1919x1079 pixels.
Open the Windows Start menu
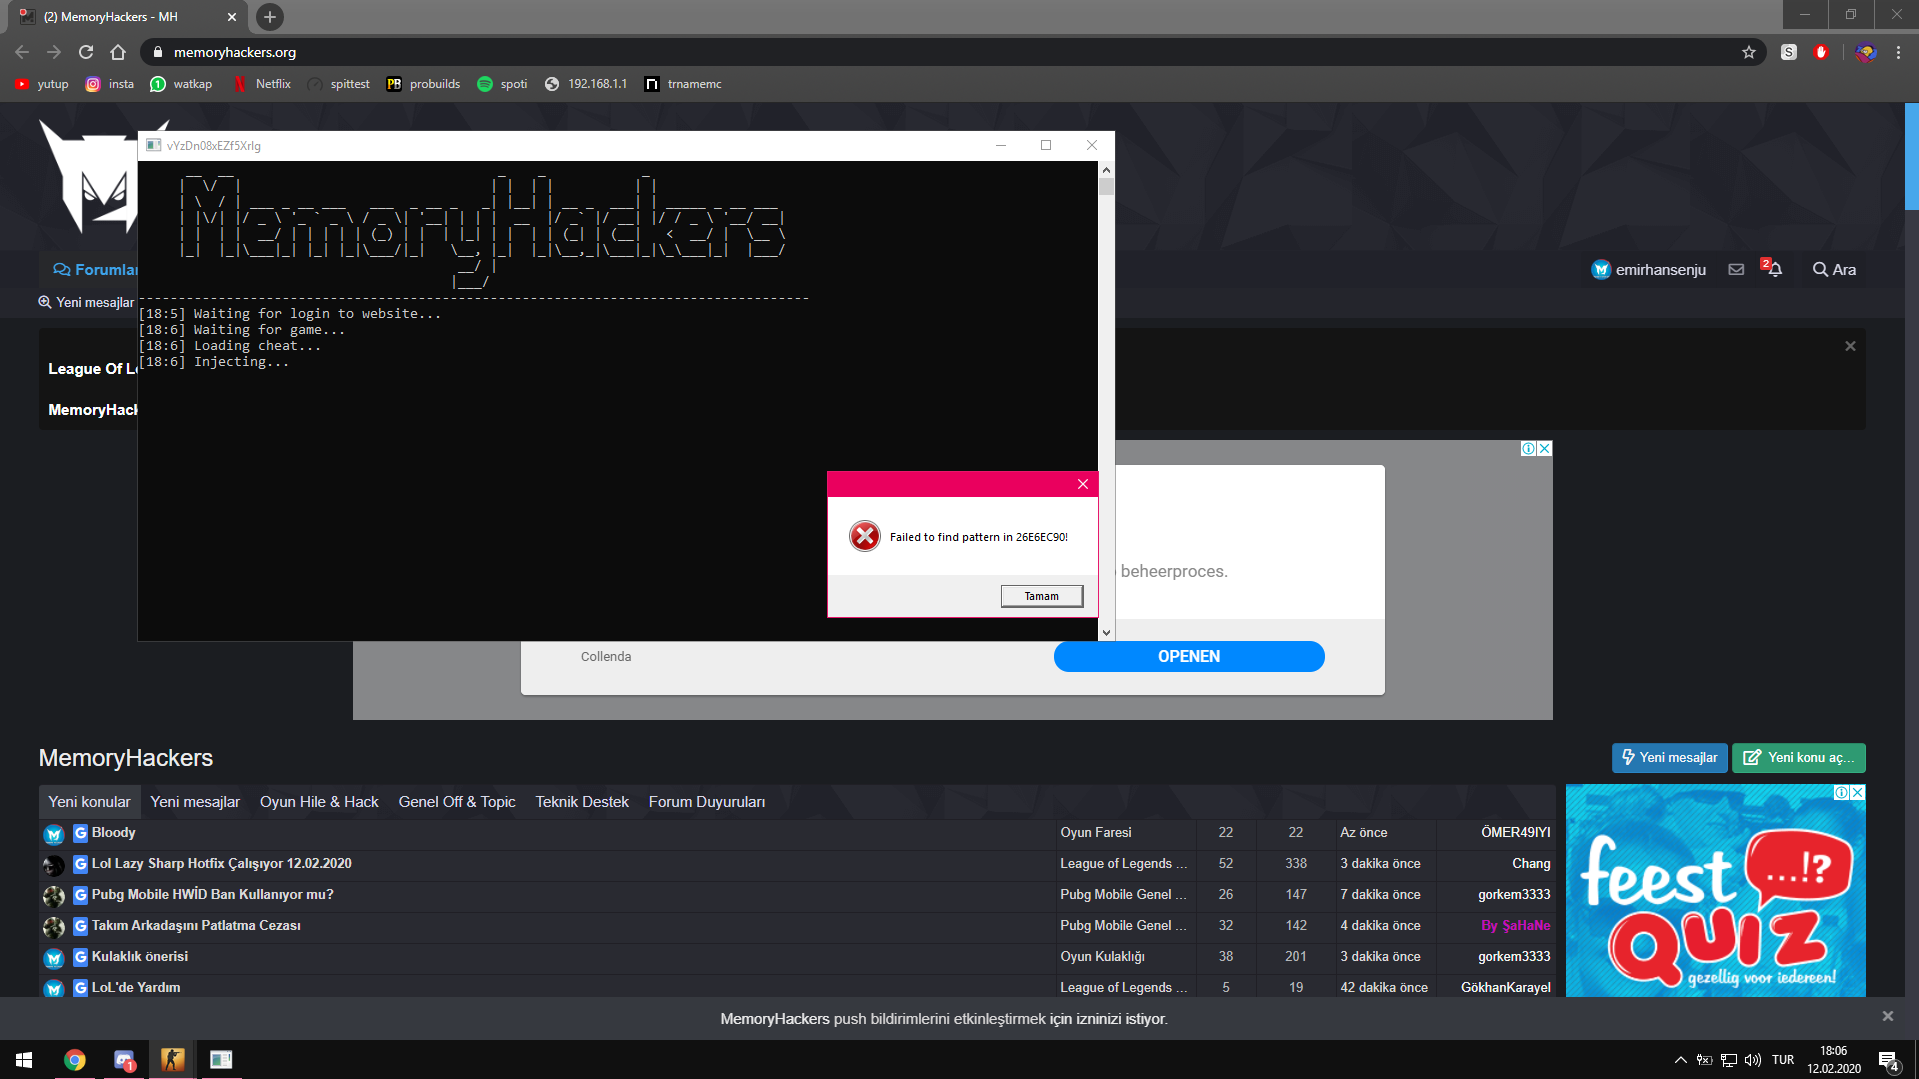click(24, 1059)
